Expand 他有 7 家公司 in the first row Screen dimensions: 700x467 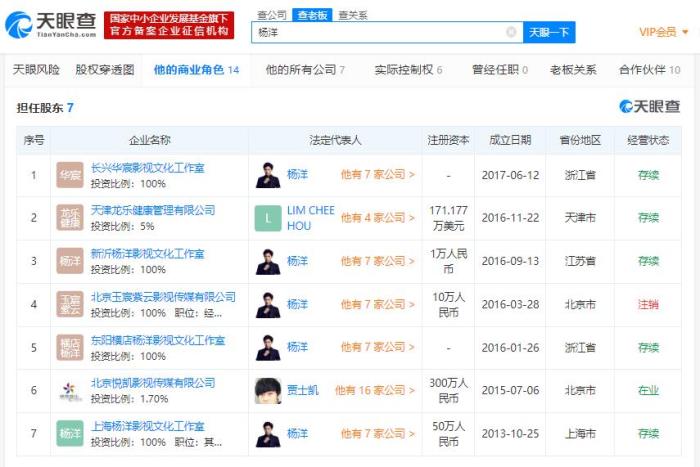[x=377, y=175]
